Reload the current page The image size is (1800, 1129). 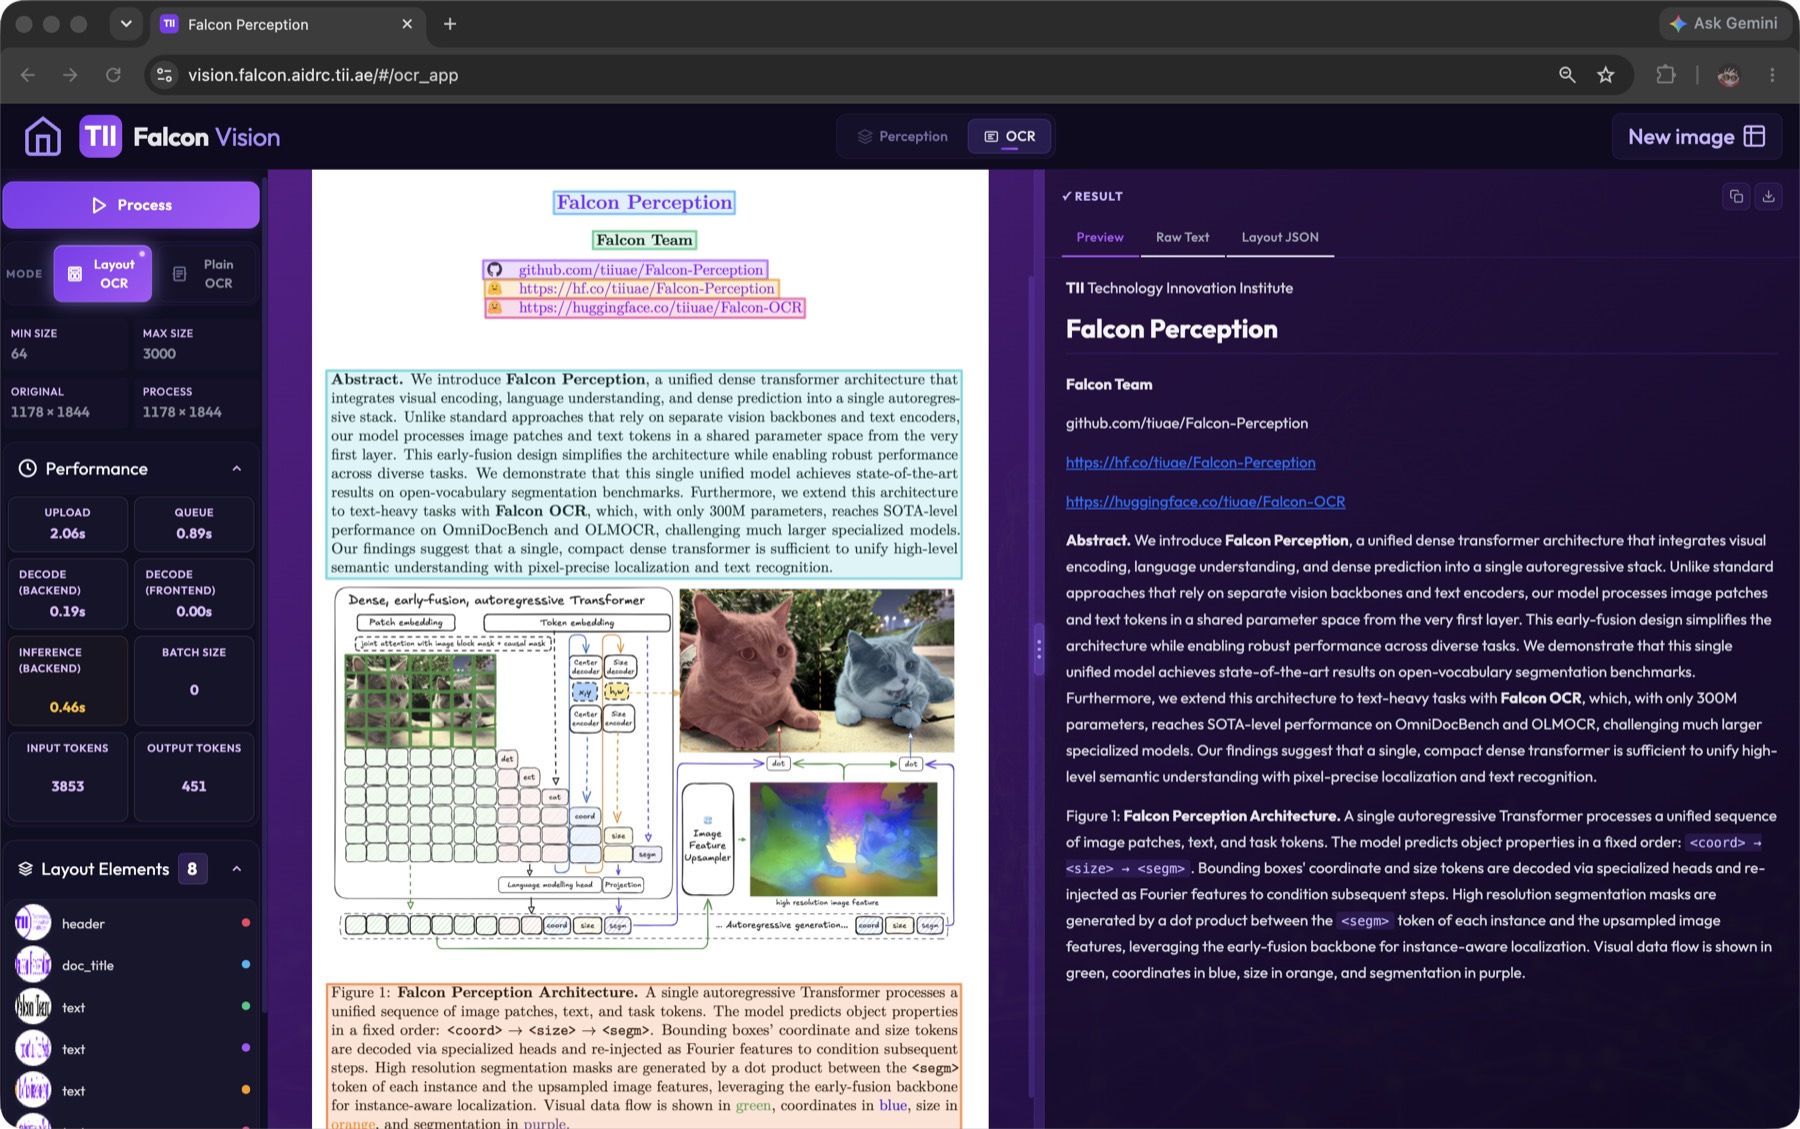coord(113,75)
